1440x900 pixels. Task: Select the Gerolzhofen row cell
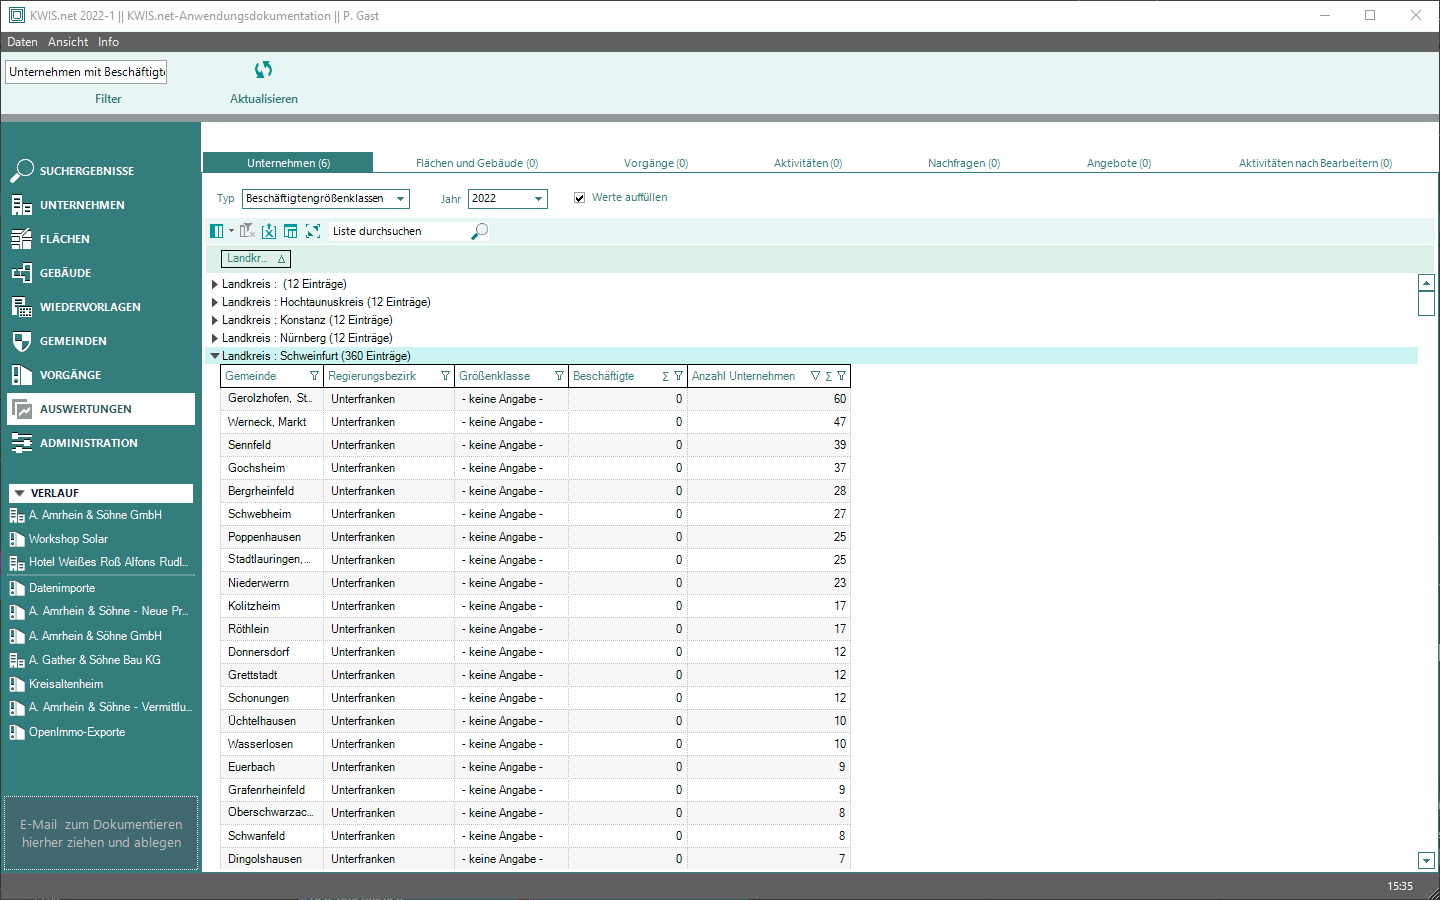[x=270, y=398]
